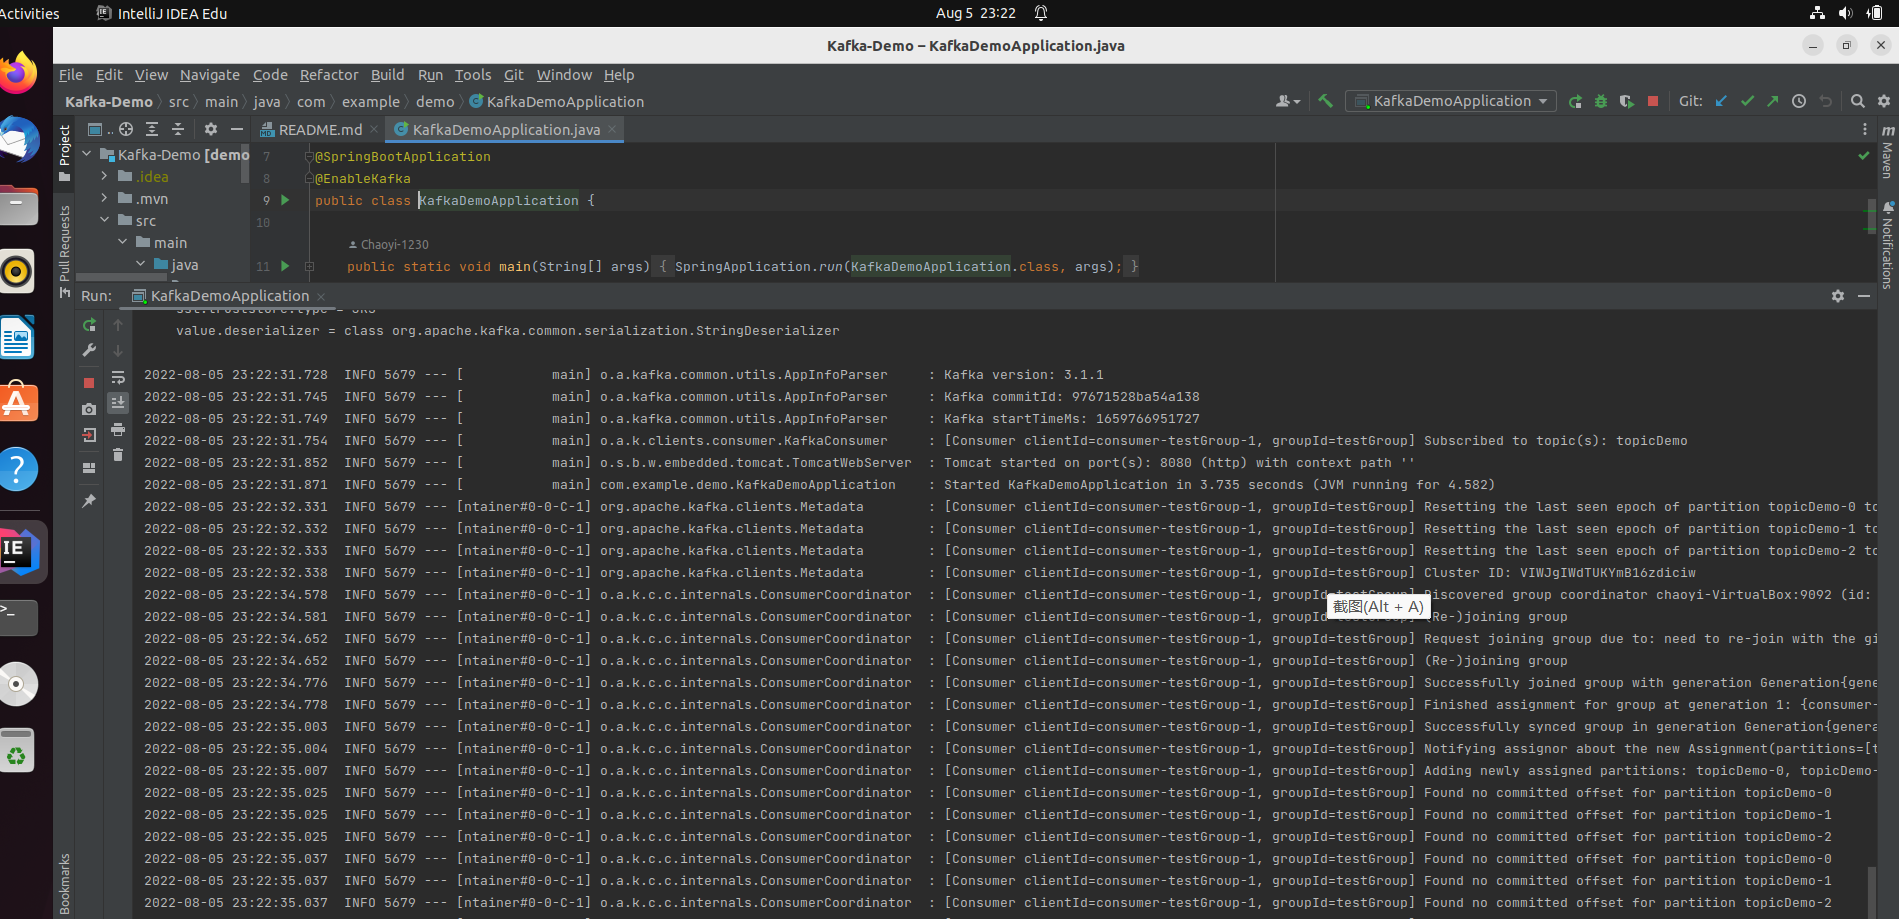The height and width of the screenshot is (919, 1899).
Task: Click Print icon in Run console toolbar
Action: (x=118, y=429)
